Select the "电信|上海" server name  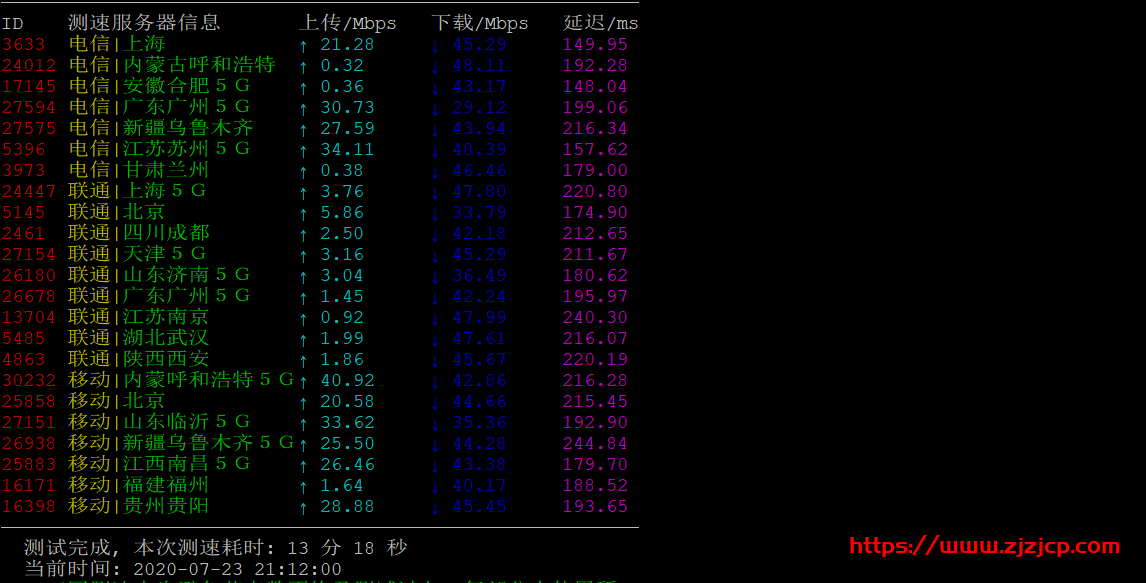click(117, 44)
